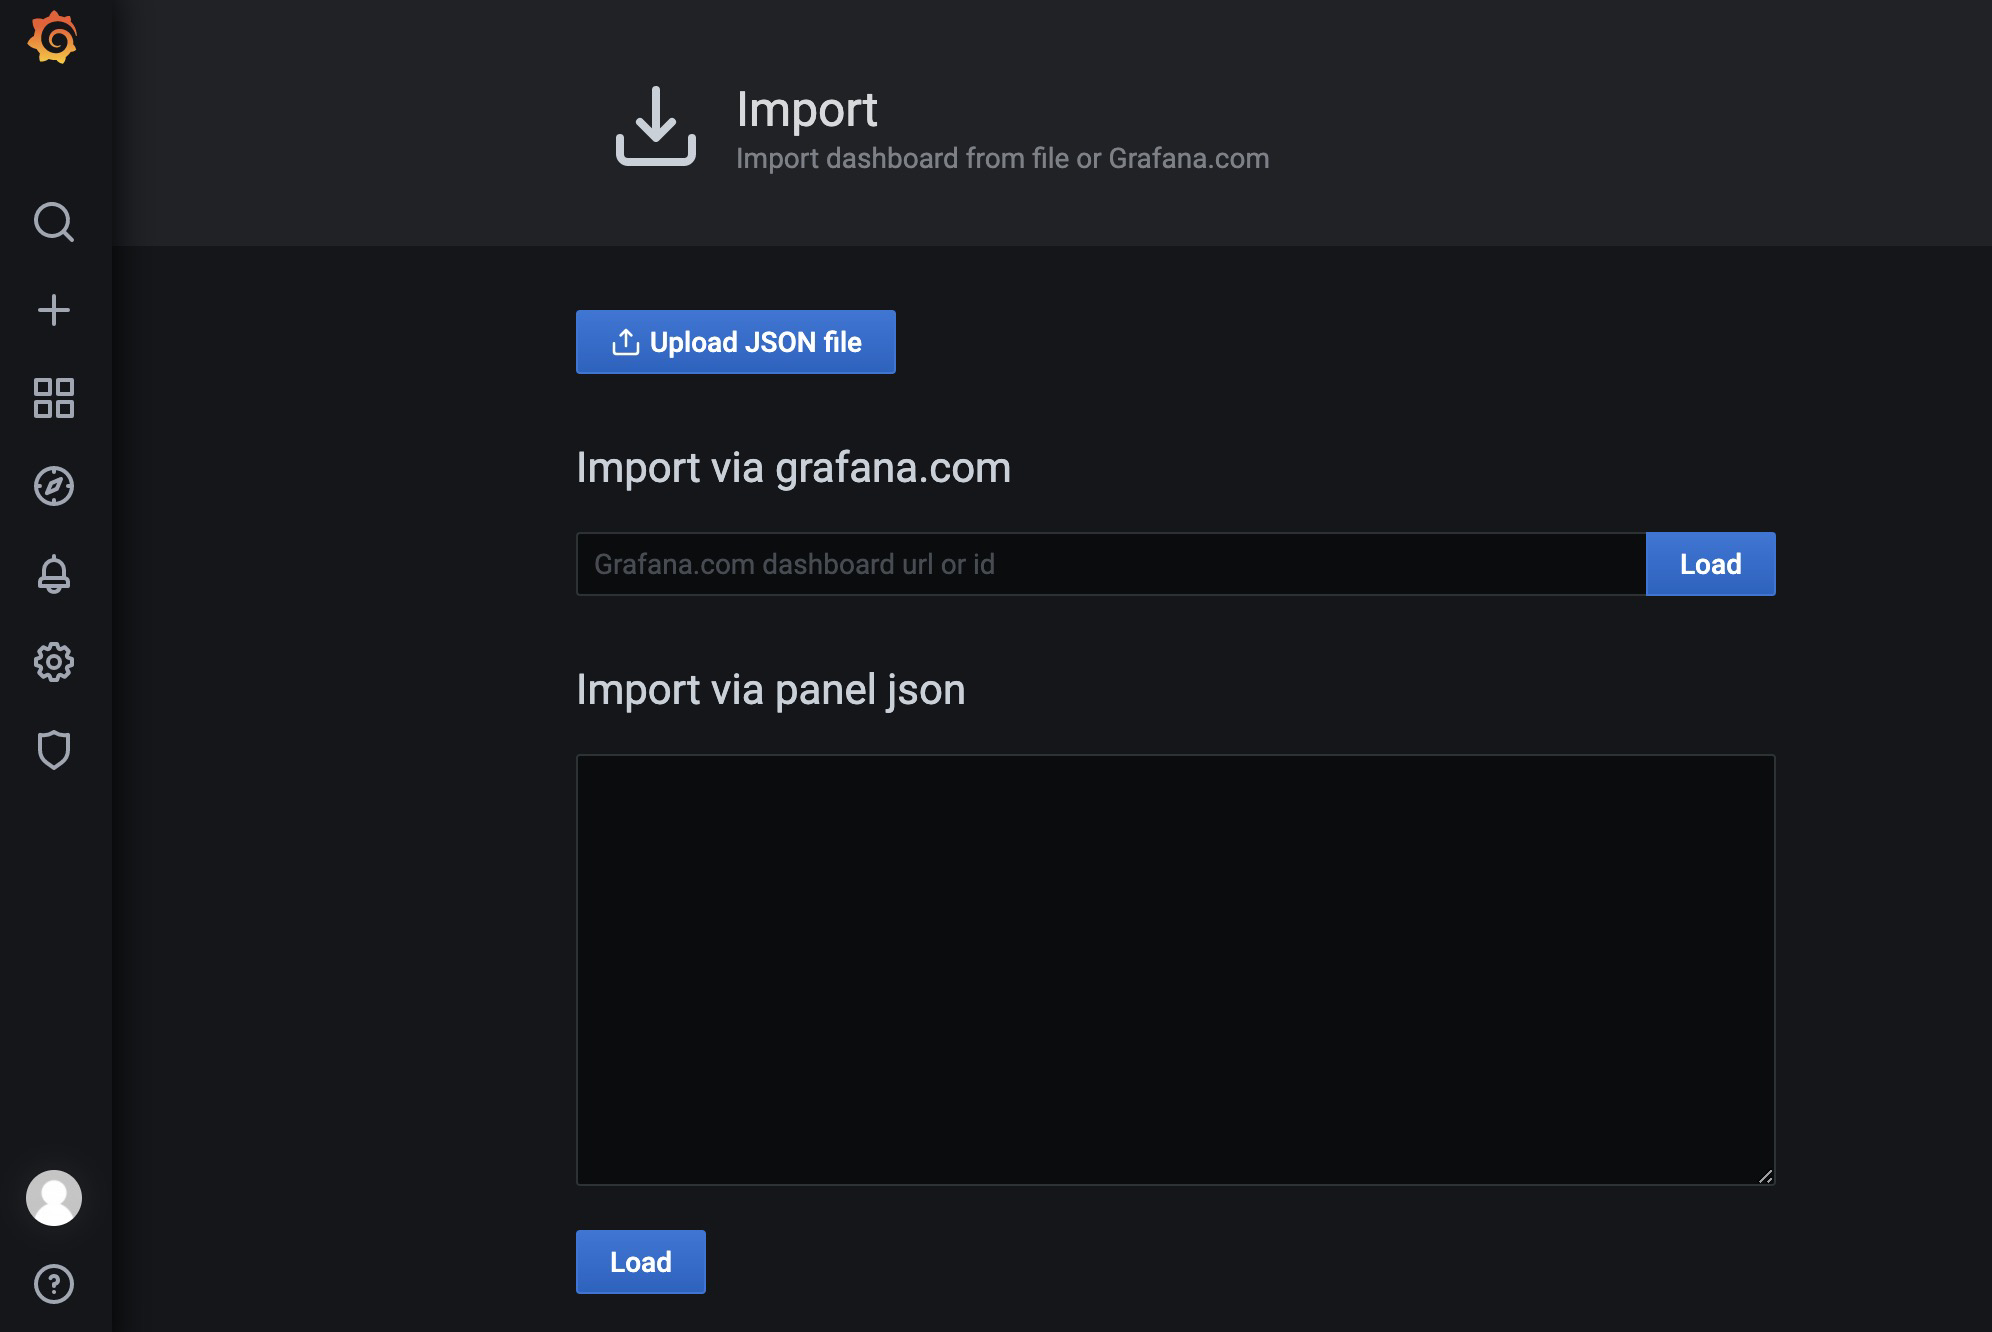Click the Upload JSON file button
The width and height of the screenshot is (1992, 1332).
click(736, 342)
